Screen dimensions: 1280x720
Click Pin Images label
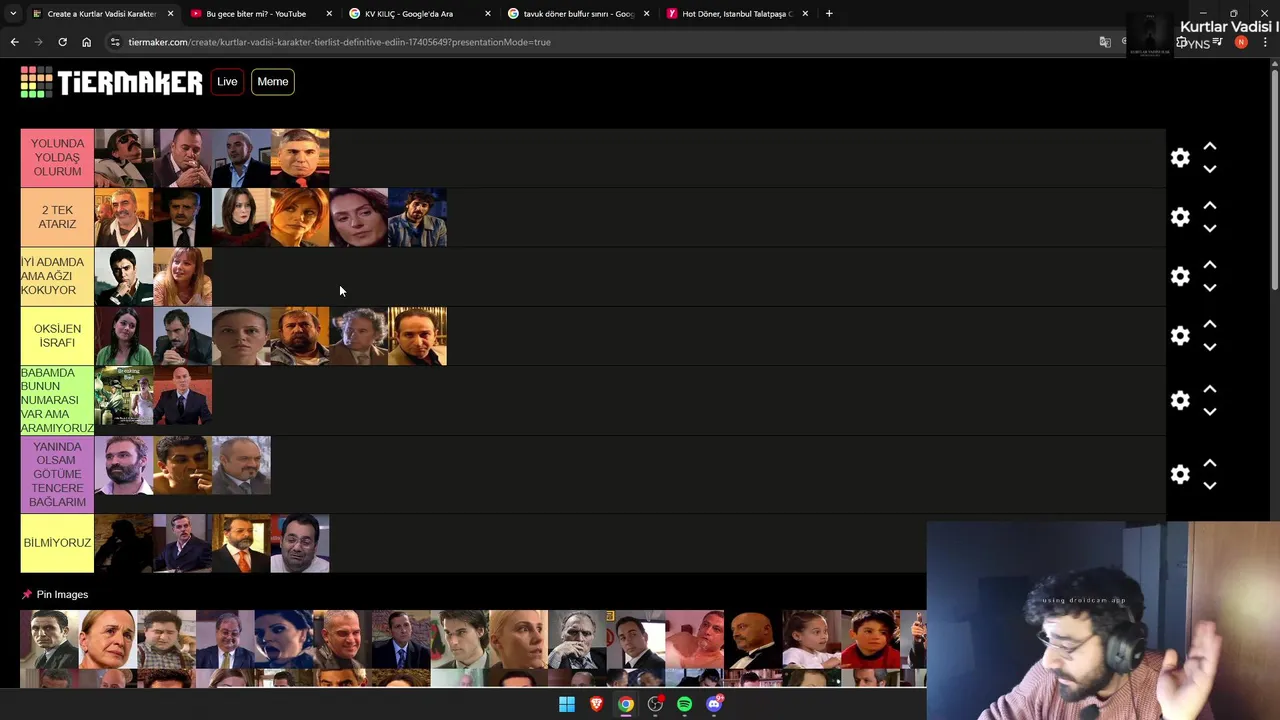pos(62,594)
